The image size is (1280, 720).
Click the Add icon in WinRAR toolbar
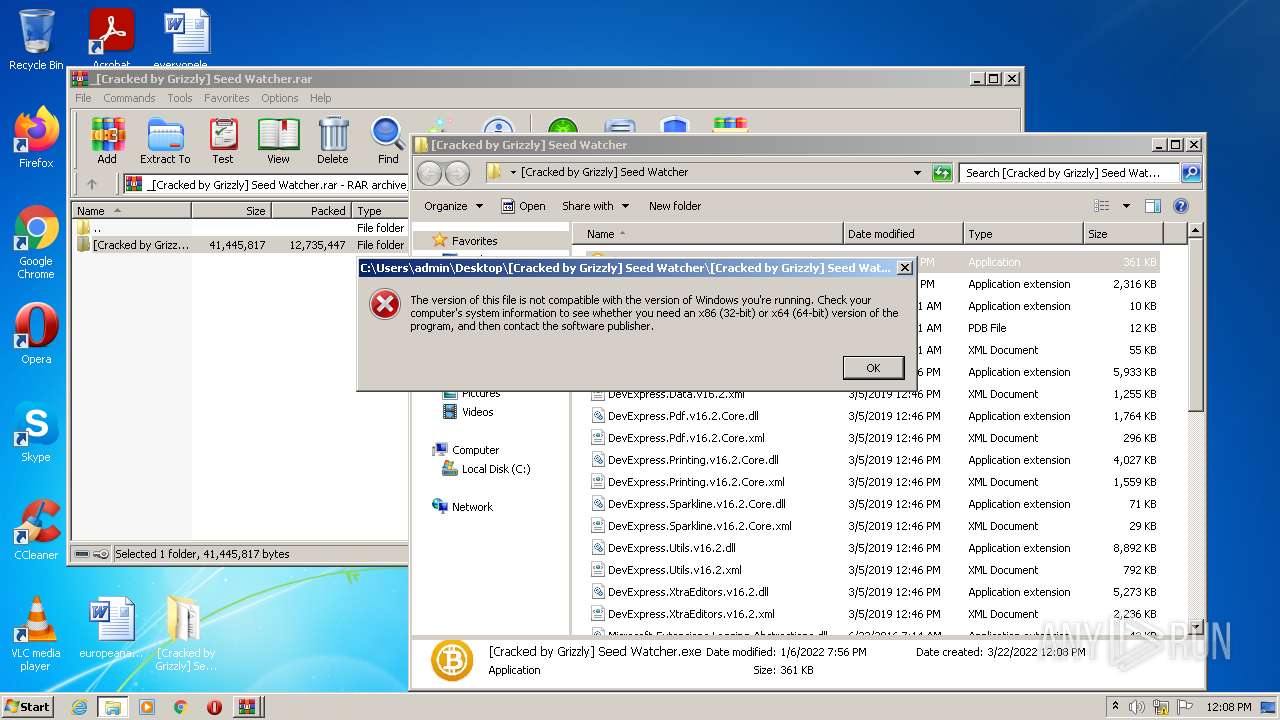click(107, 141)
